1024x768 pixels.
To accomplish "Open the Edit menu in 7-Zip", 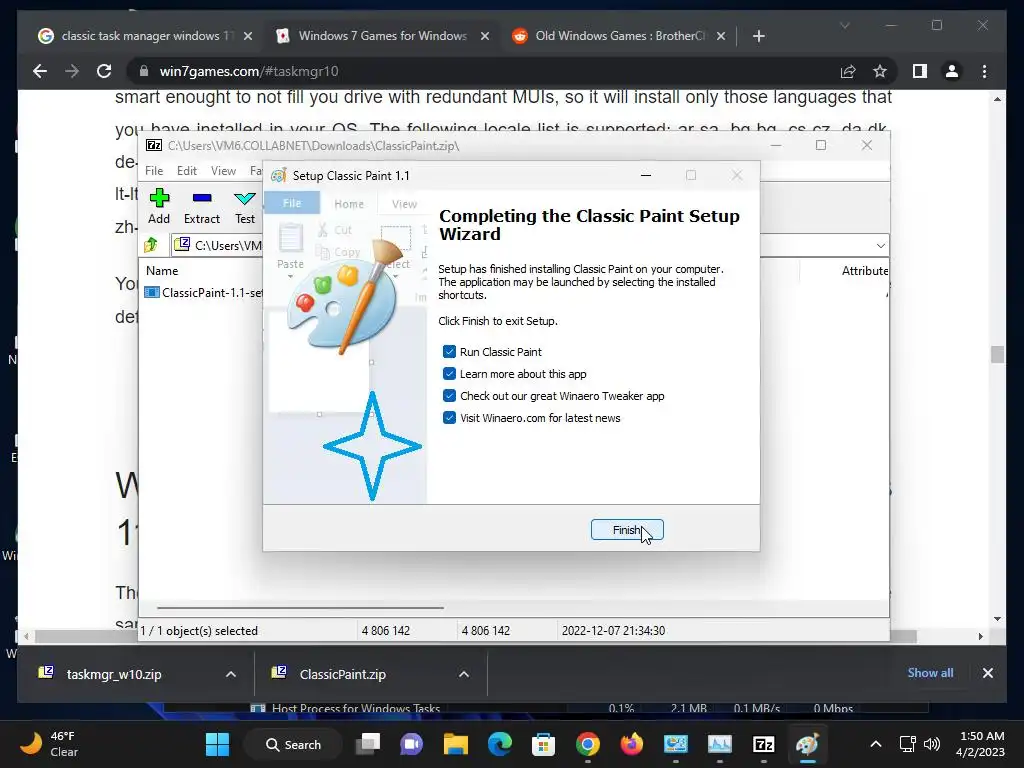I will point(187,170).
